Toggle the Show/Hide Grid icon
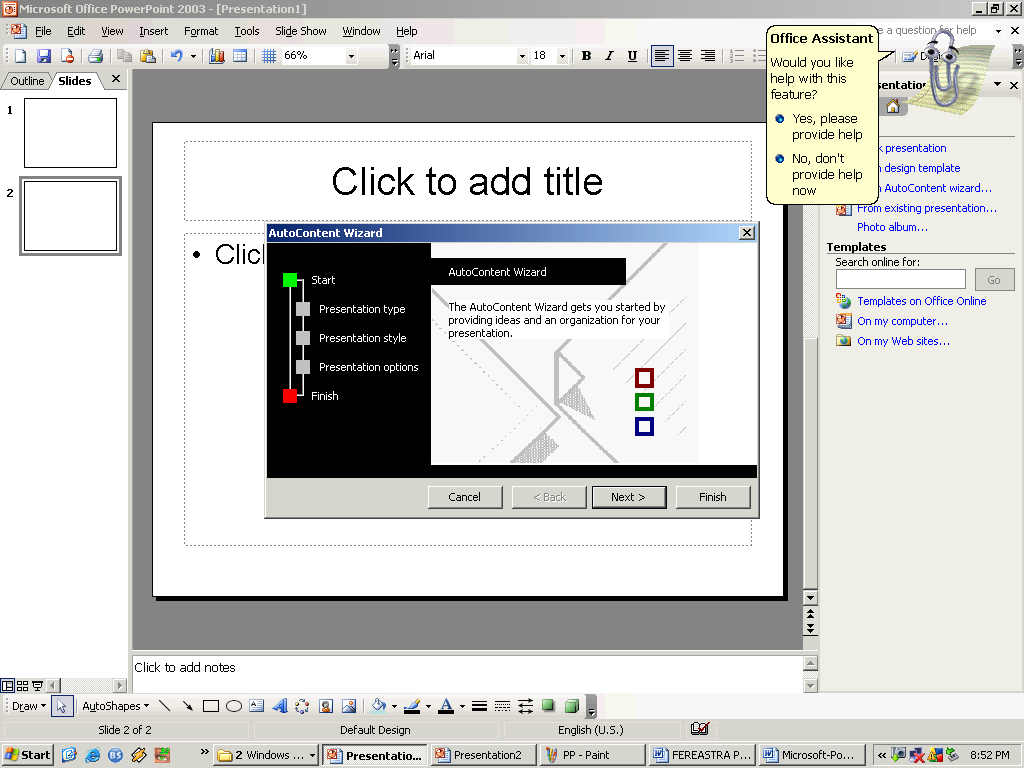This screenshot has width=1024, height=768. tap(268, 56)
